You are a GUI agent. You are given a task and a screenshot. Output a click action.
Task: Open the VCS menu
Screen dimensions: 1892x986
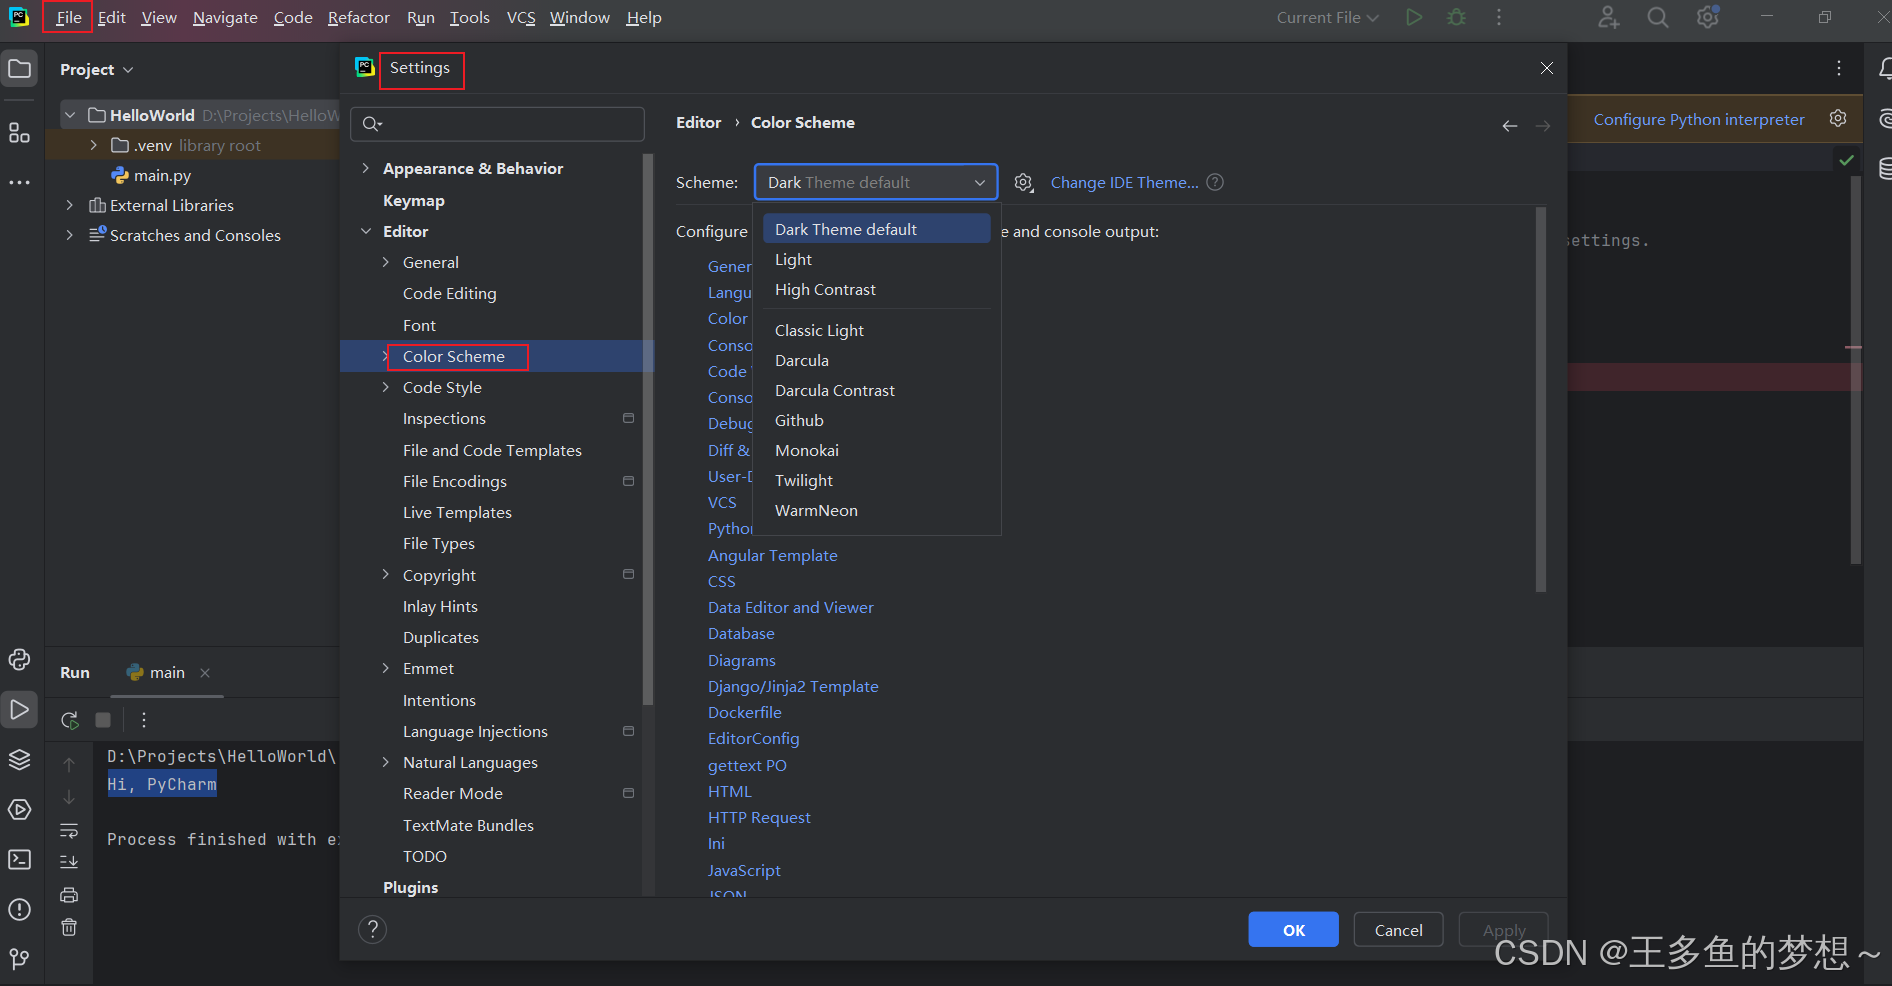(x=521, y=17)
